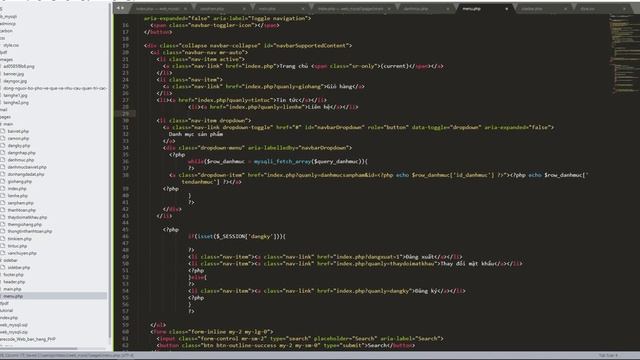The width and height of the screenshot is (640, 360).
Task: Open dayngoc.jpg in the sidebar
Action: click(x=15, y=81)
